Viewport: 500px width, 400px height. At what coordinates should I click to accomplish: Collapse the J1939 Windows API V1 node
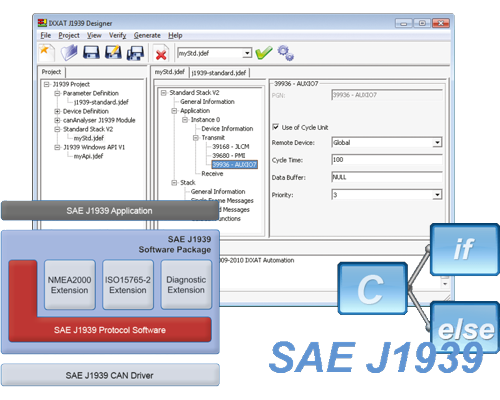click(57, 147)
